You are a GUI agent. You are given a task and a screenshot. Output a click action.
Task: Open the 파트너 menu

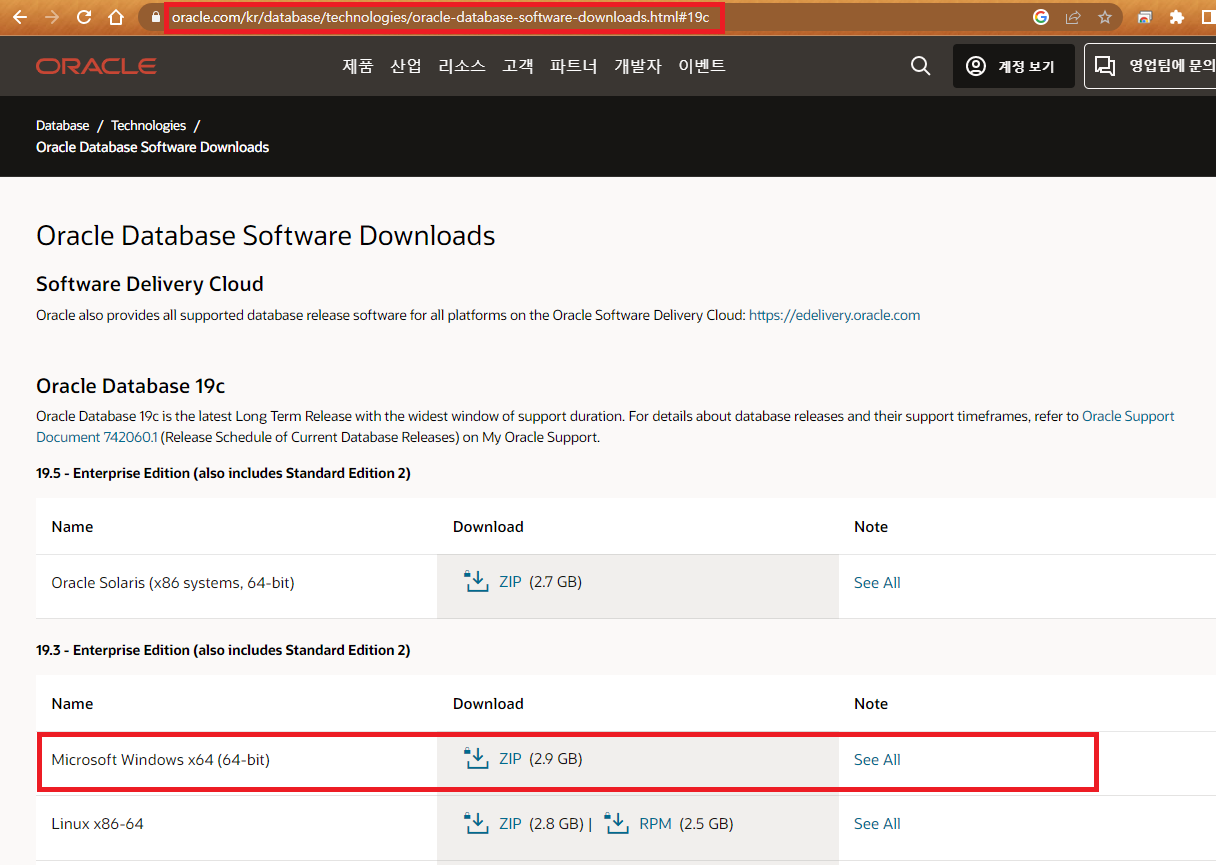pyautogui.click(x=574, y=66)
